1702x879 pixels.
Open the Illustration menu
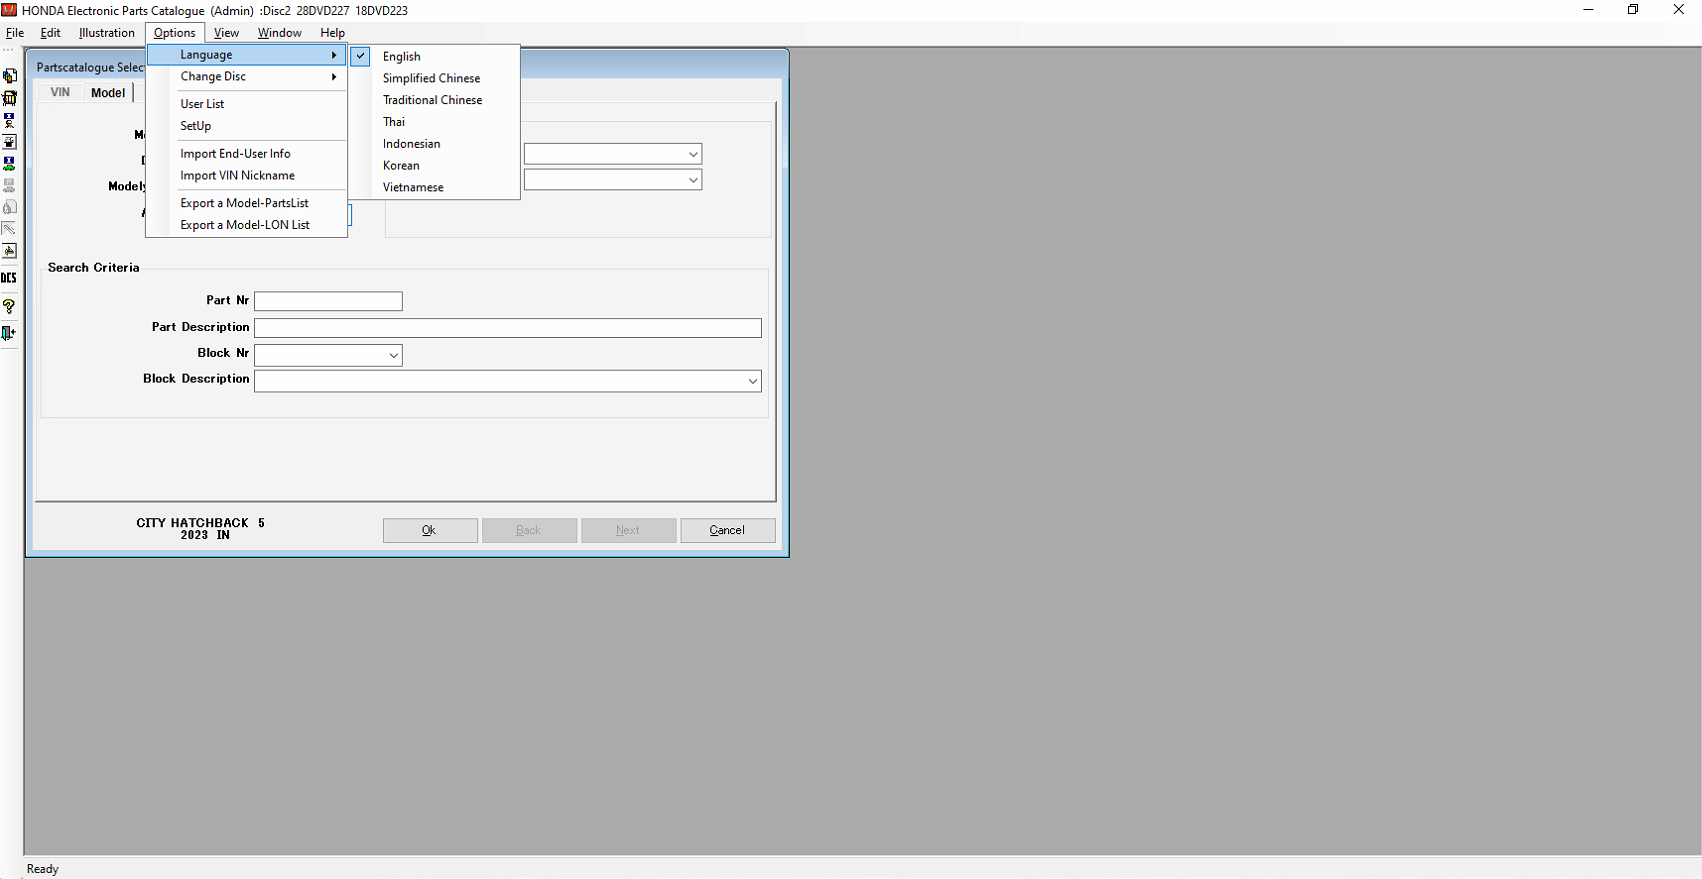(106, 33)
